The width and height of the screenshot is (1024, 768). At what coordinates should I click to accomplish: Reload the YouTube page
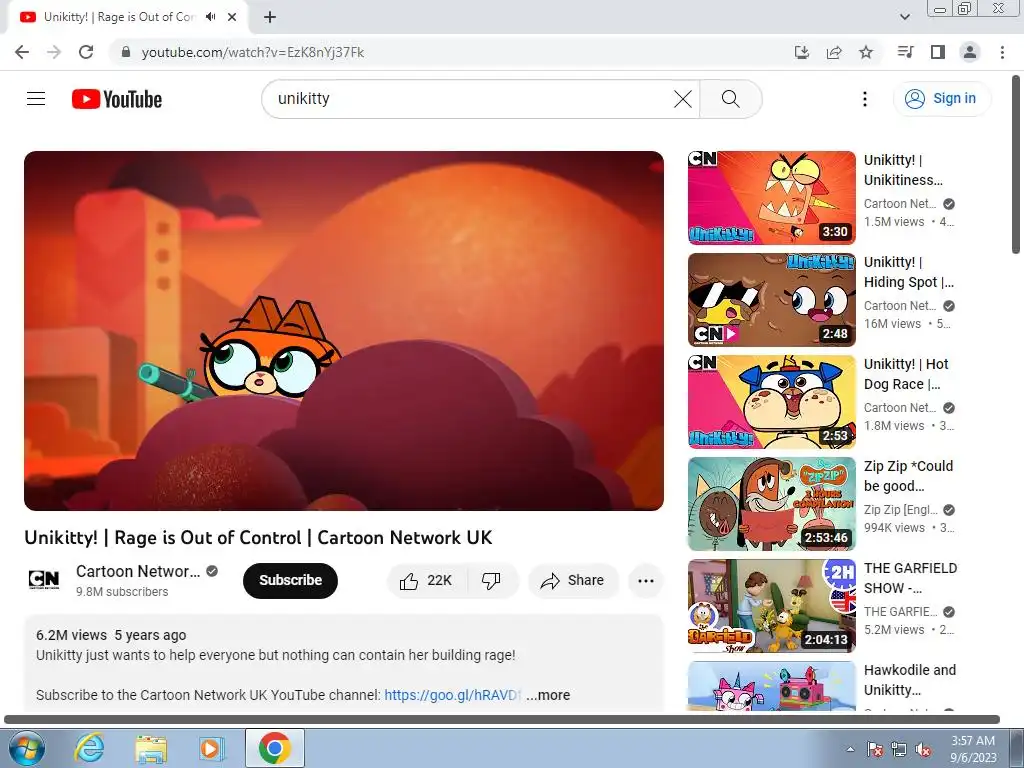coord(86,52)
